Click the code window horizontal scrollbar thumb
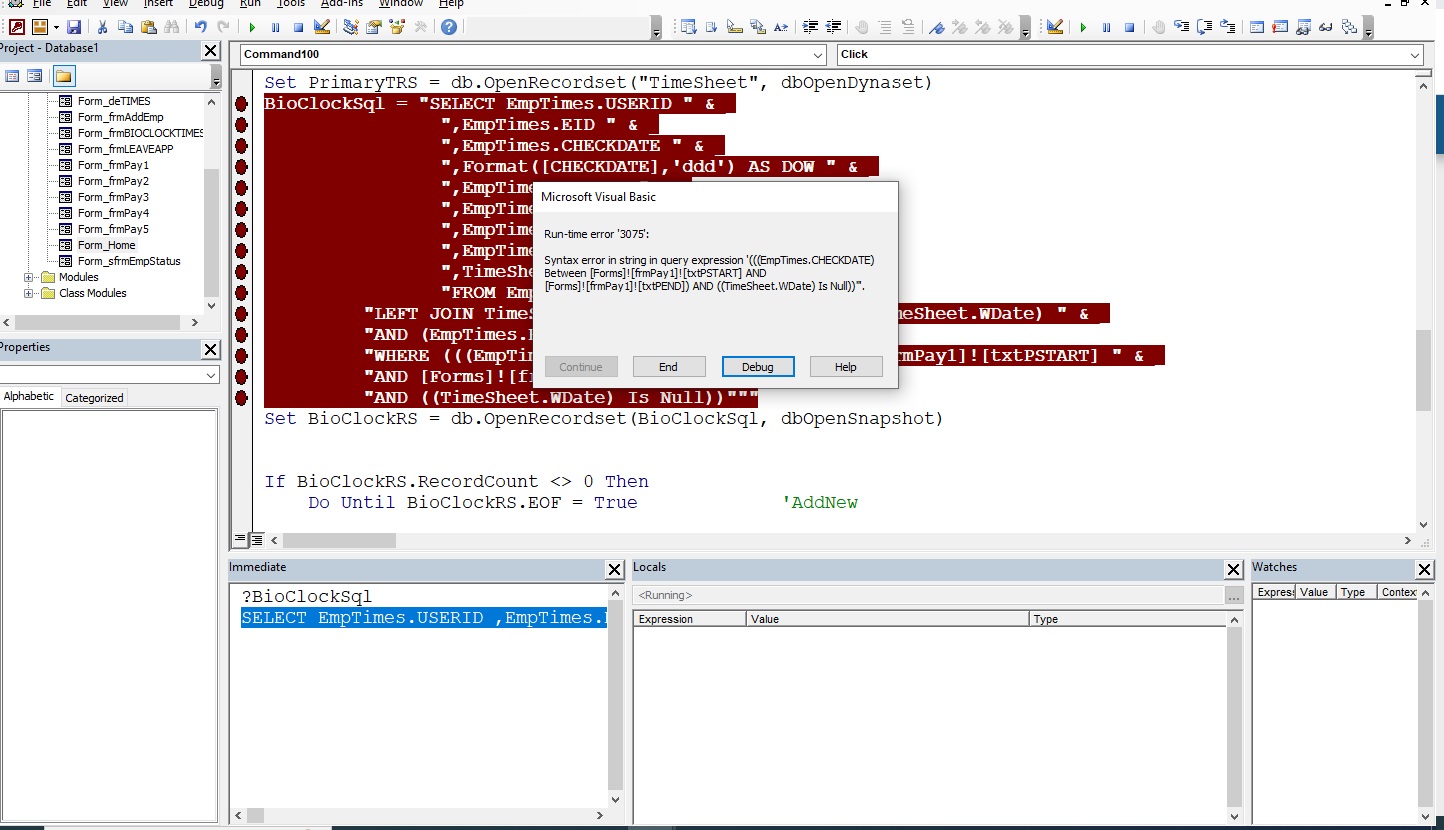The height and width of the screenshot is (830, 1444). (x=339, y=540)
